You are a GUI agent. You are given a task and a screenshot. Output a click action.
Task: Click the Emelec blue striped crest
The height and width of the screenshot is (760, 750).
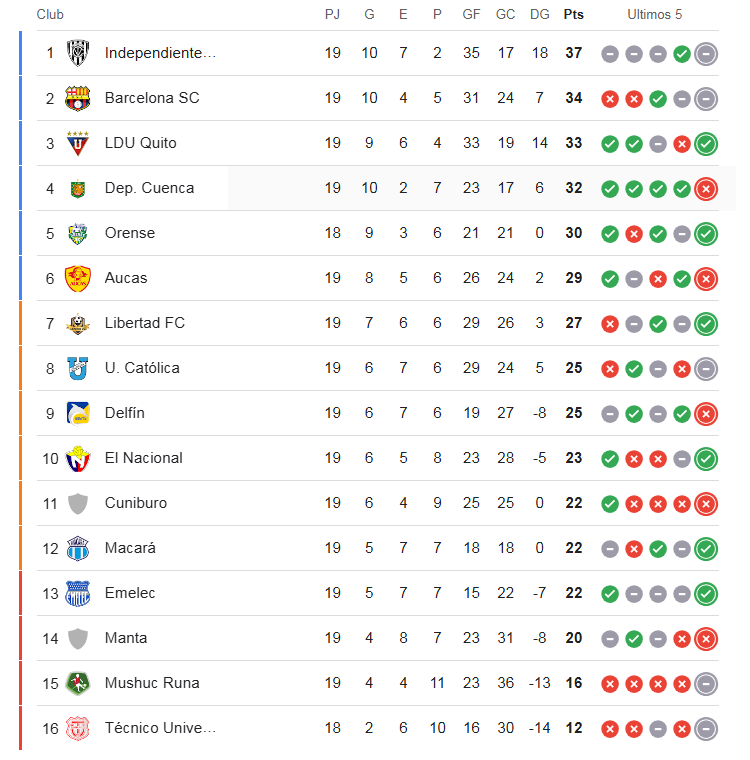coord(78,594)
